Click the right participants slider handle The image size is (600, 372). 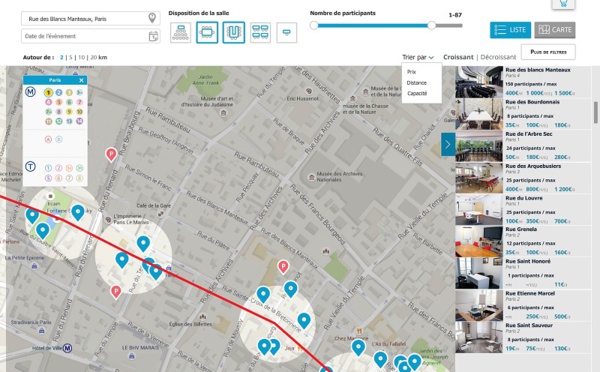[x=432, y=26]
